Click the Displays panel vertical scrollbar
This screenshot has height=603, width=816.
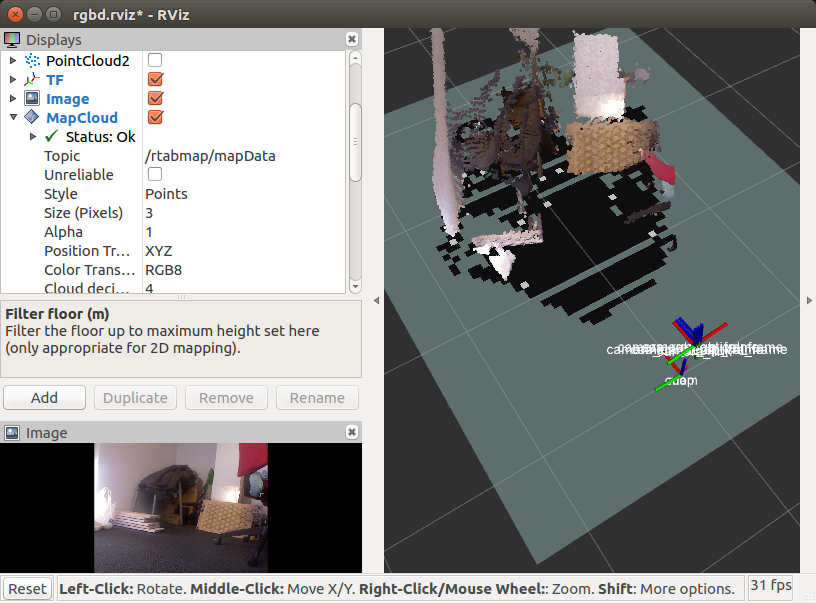(355, 140)
